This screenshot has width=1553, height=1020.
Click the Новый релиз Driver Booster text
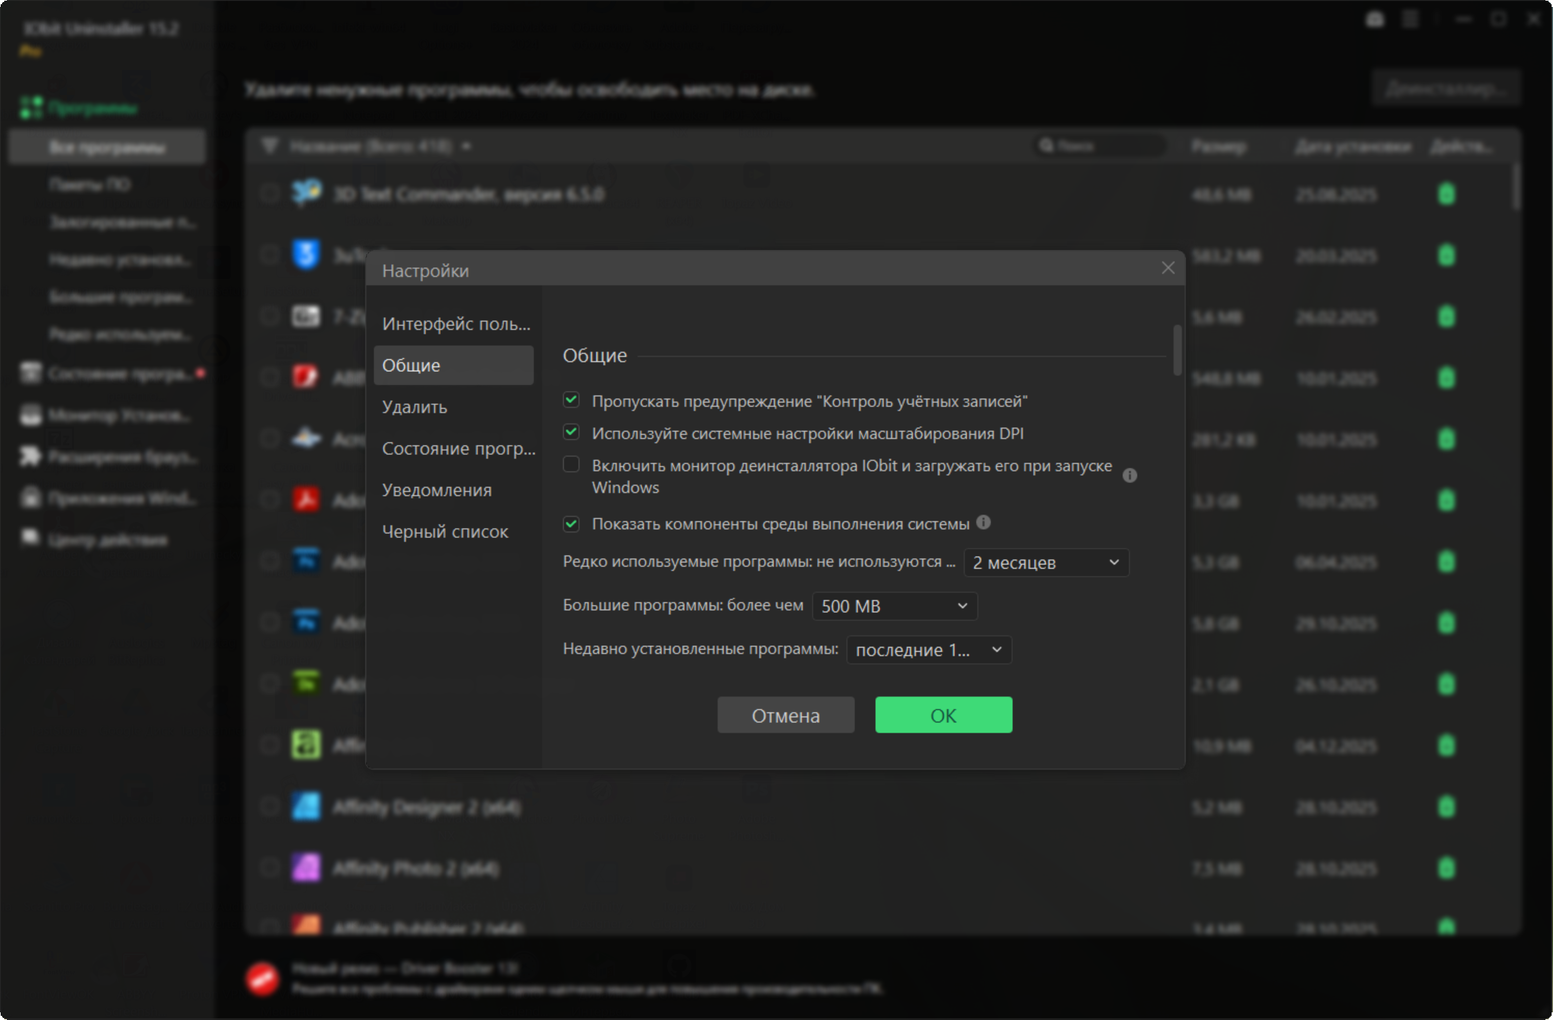point(405,968)
